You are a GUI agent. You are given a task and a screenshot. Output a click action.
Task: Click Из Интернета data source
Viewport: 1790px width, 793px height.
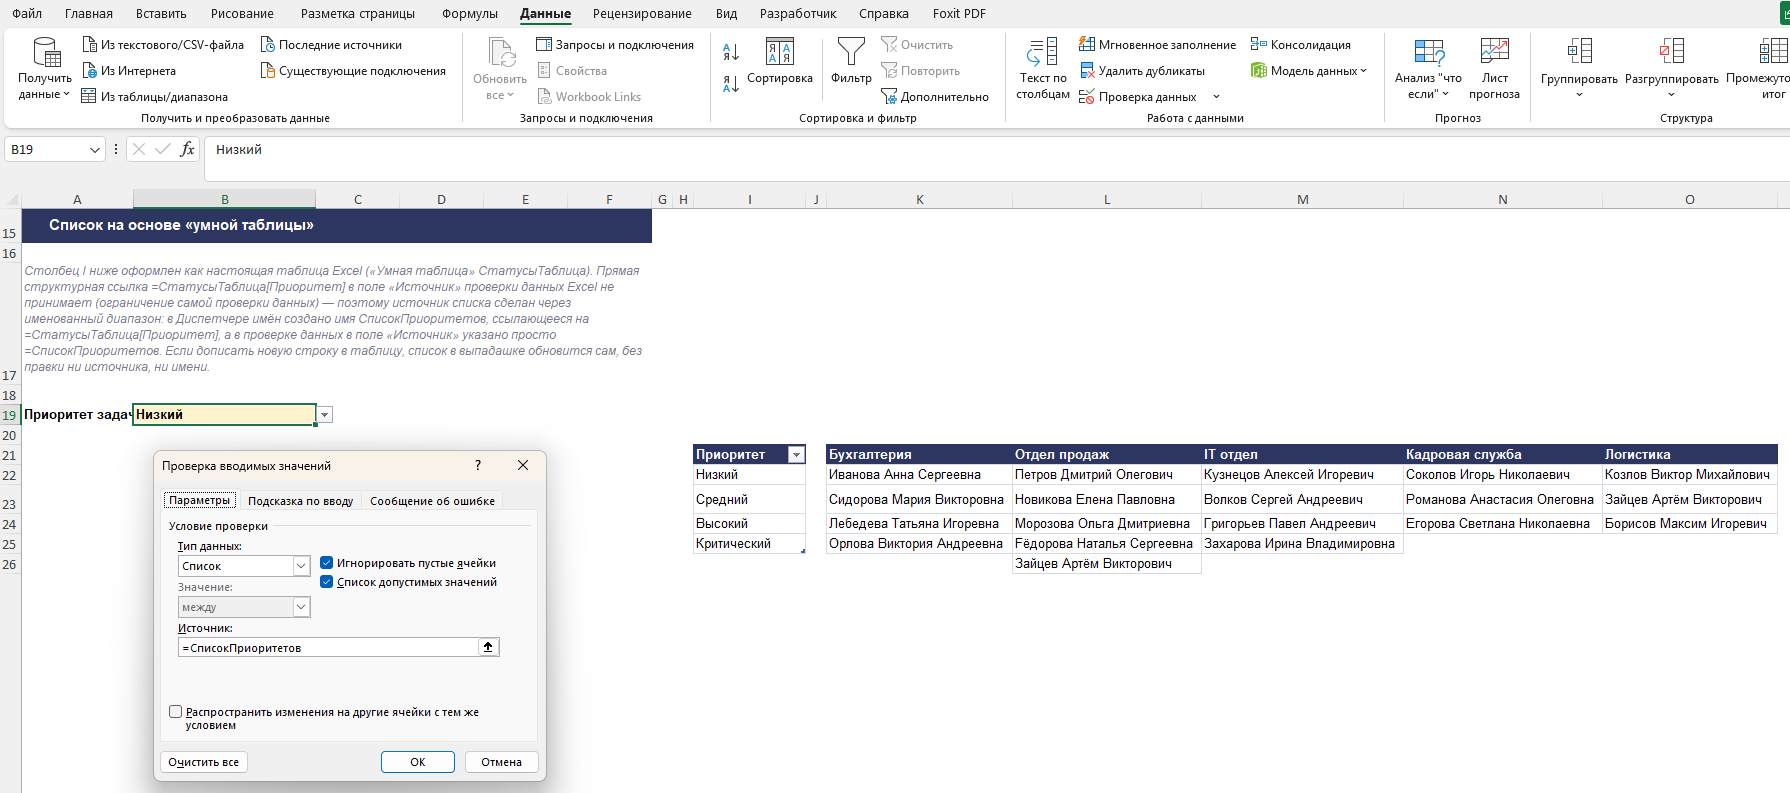129,71
